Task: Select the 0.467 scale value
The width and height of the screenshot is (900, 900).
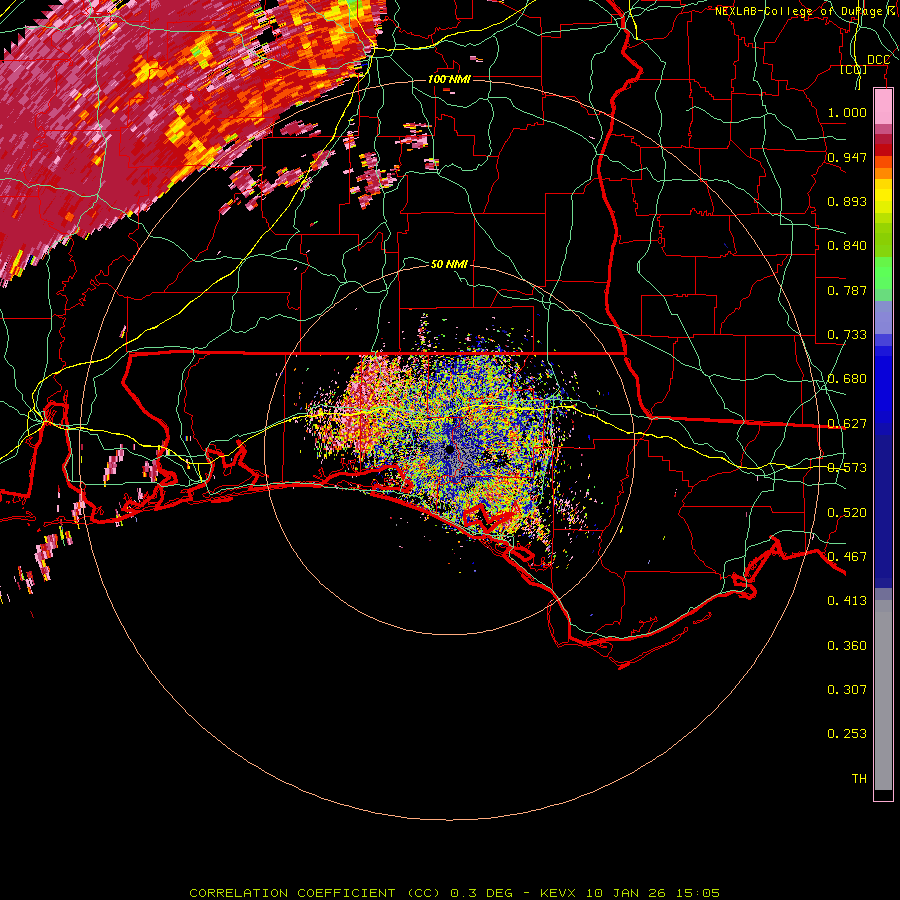Action: [x=847, y=557]
